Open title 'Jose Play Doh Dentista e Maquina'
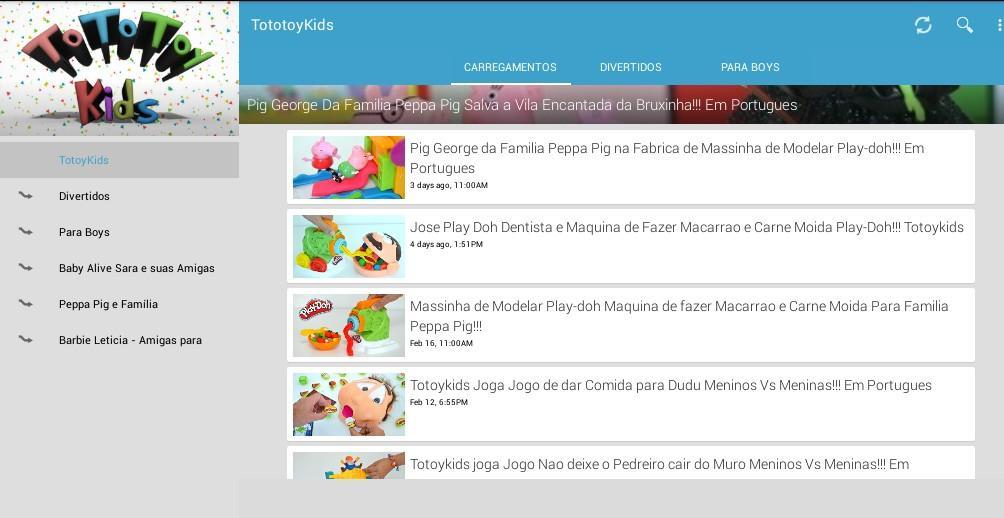The width and height of the screenshot is (1004, 518). tap(686, 227)
